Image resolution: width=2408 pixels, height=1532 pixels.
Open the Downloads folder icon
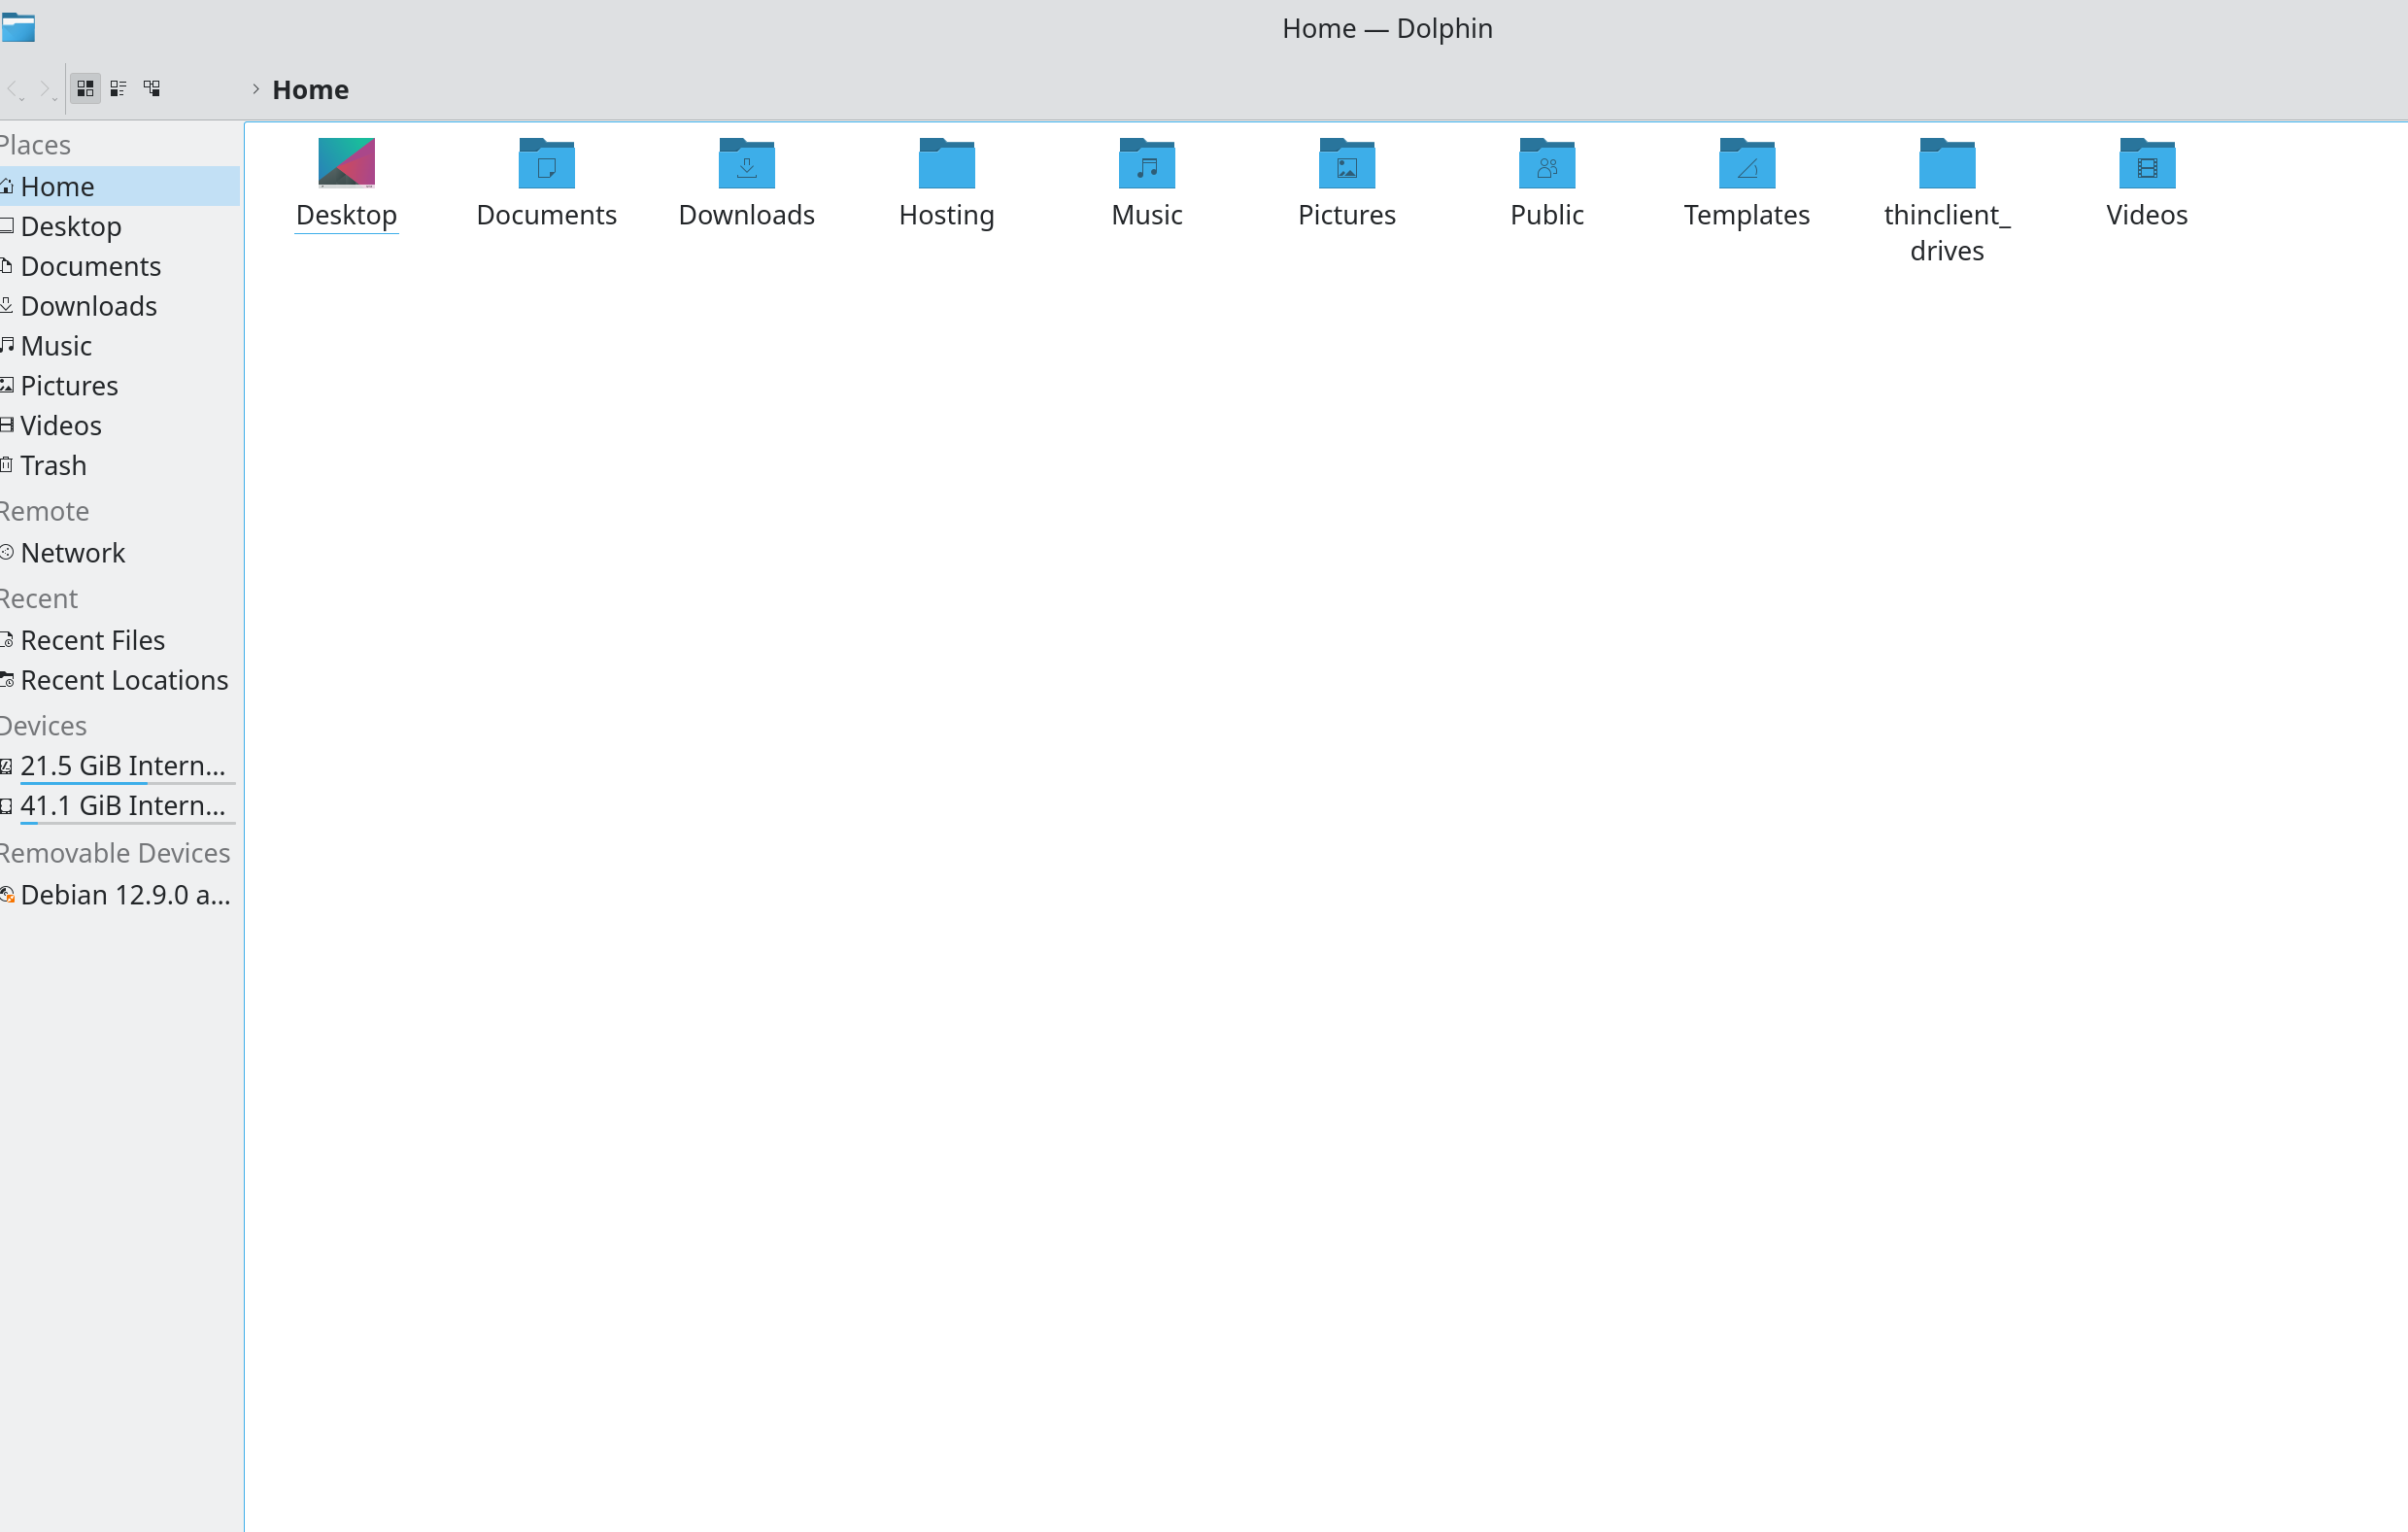(x=746, y=163)
